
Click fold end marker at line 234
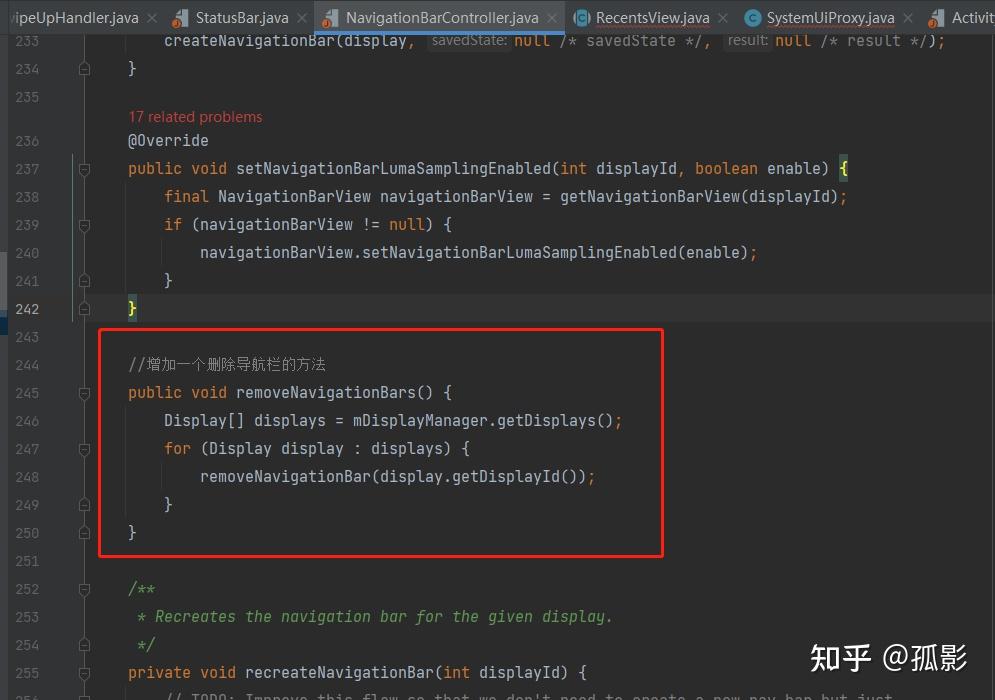point(84,69)
